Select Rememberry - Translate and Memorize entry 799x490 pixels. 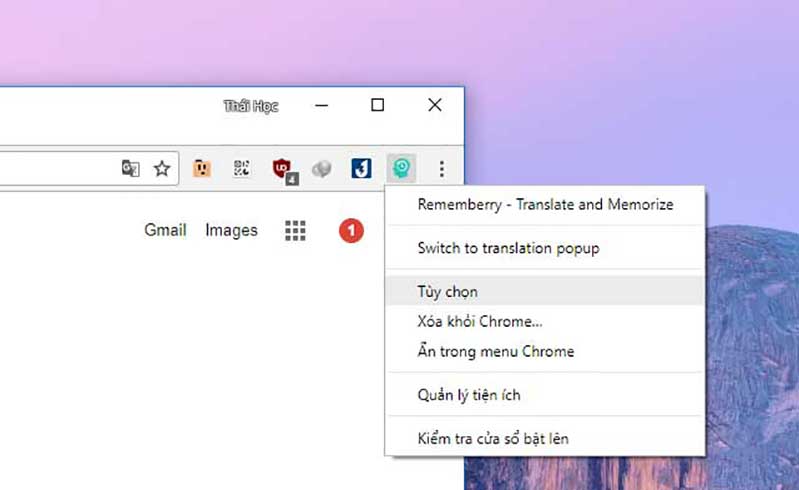click(545, 204)
